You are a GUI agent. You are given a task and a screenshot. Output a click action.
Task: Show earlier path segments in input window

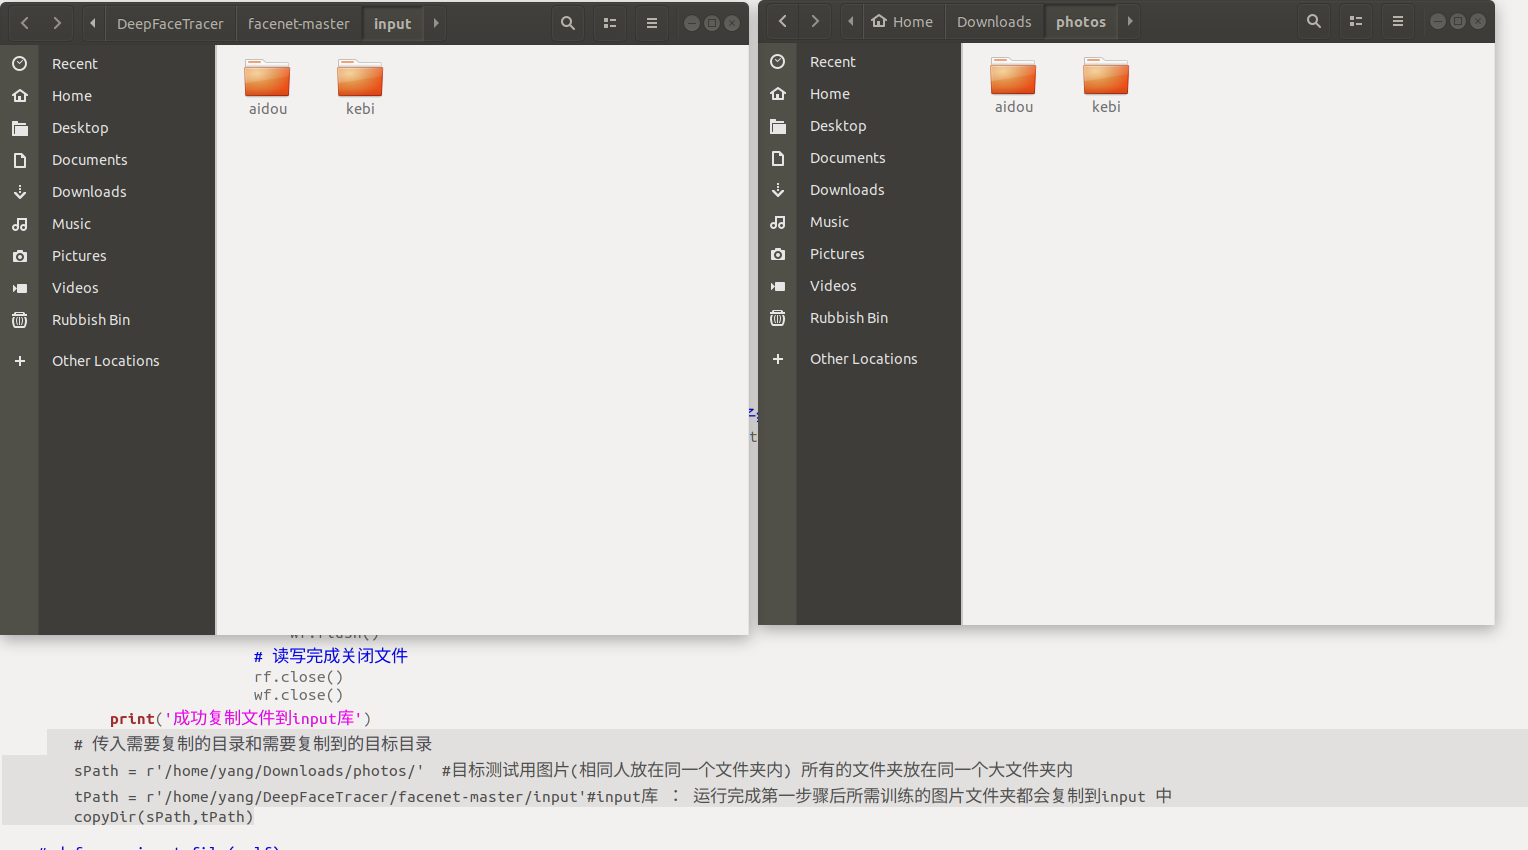[93, 23]
